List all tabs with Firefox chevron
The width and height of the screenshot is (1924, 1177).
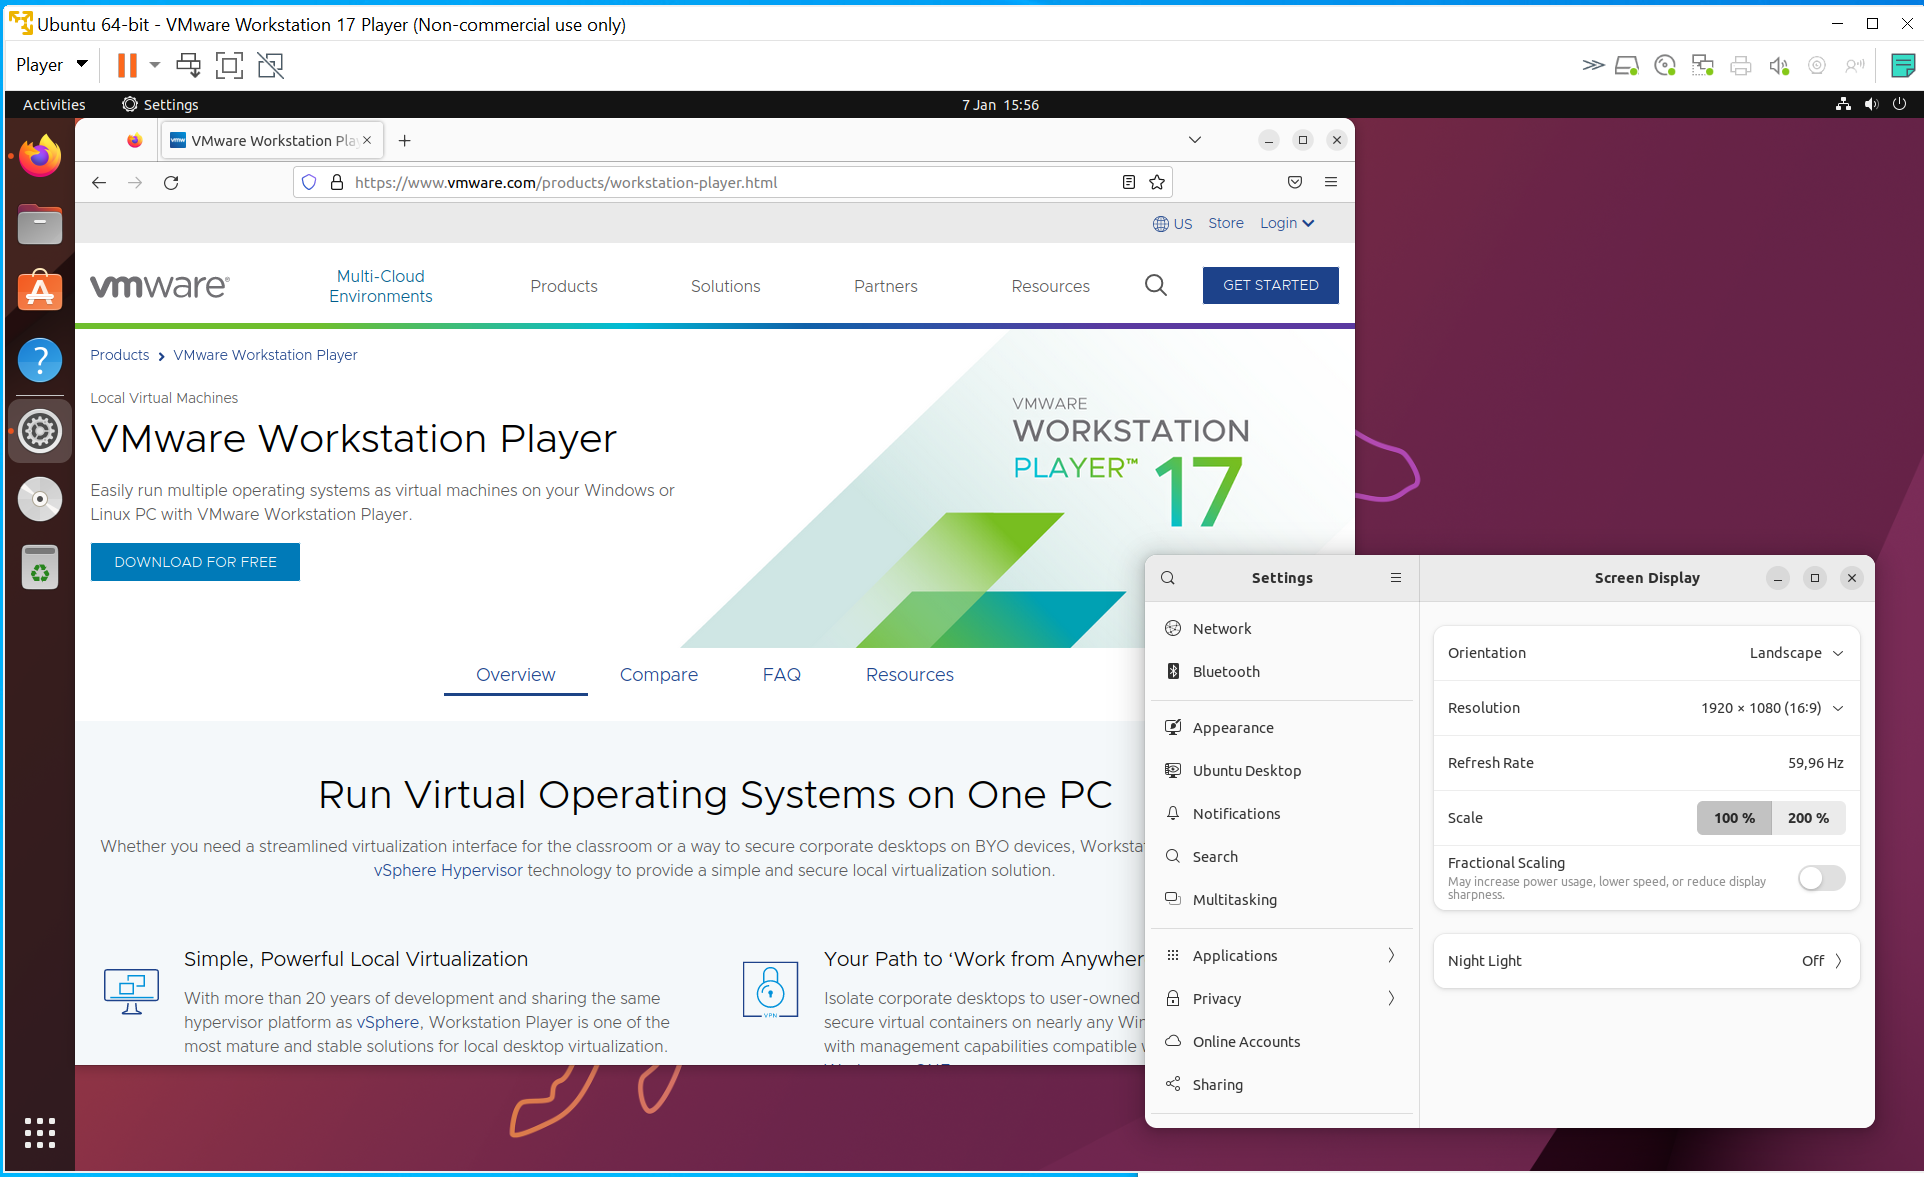(x=1195, y=140)
